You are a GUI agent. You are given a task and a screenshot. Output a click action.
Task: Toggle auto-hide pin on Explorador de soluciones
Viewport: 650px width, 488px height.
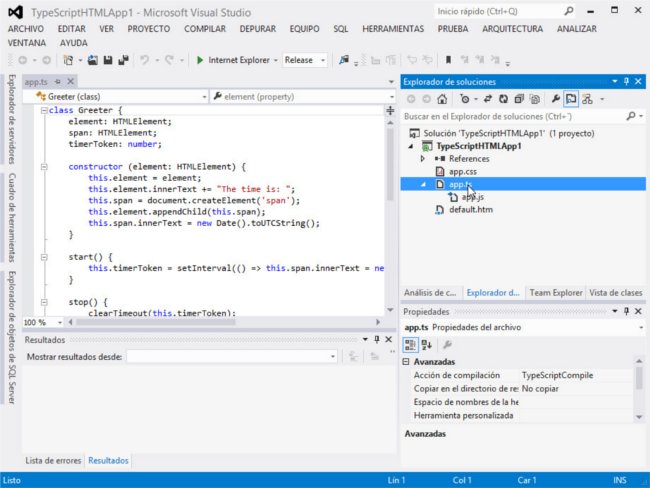626,81
